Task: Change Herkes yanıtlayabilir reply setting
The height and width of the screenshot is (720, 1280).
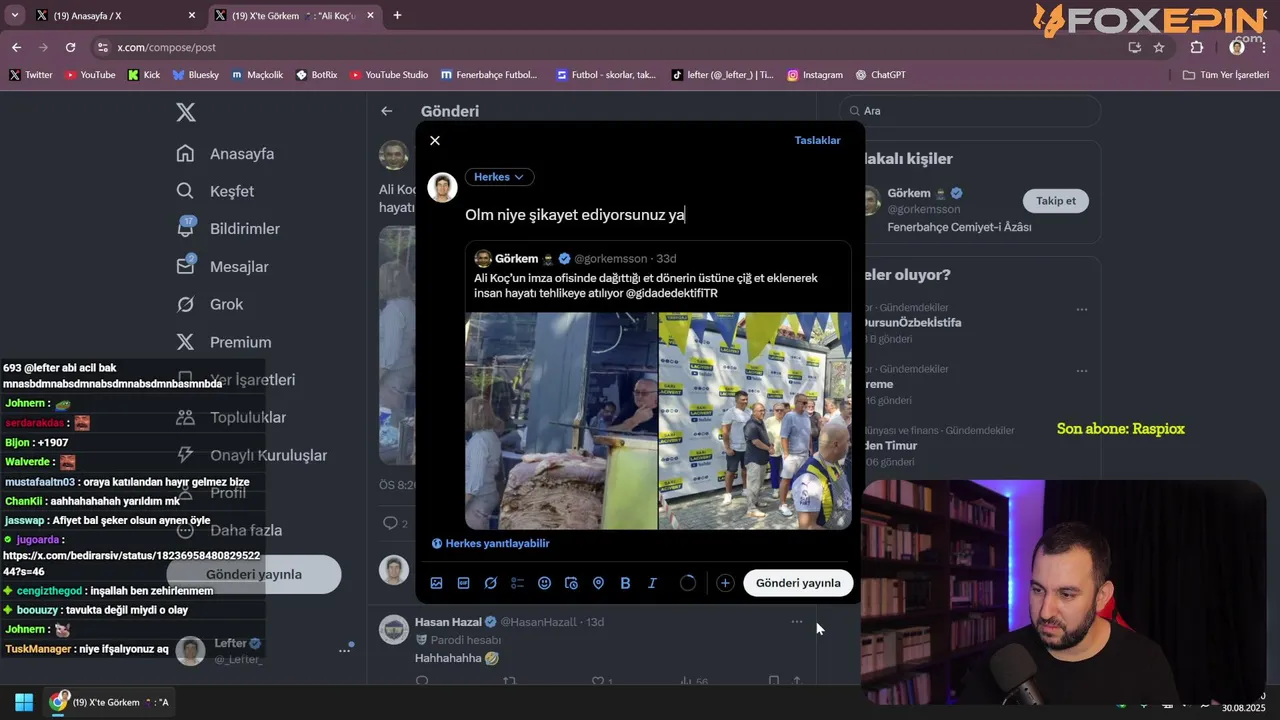Action: tap(490, 543)
